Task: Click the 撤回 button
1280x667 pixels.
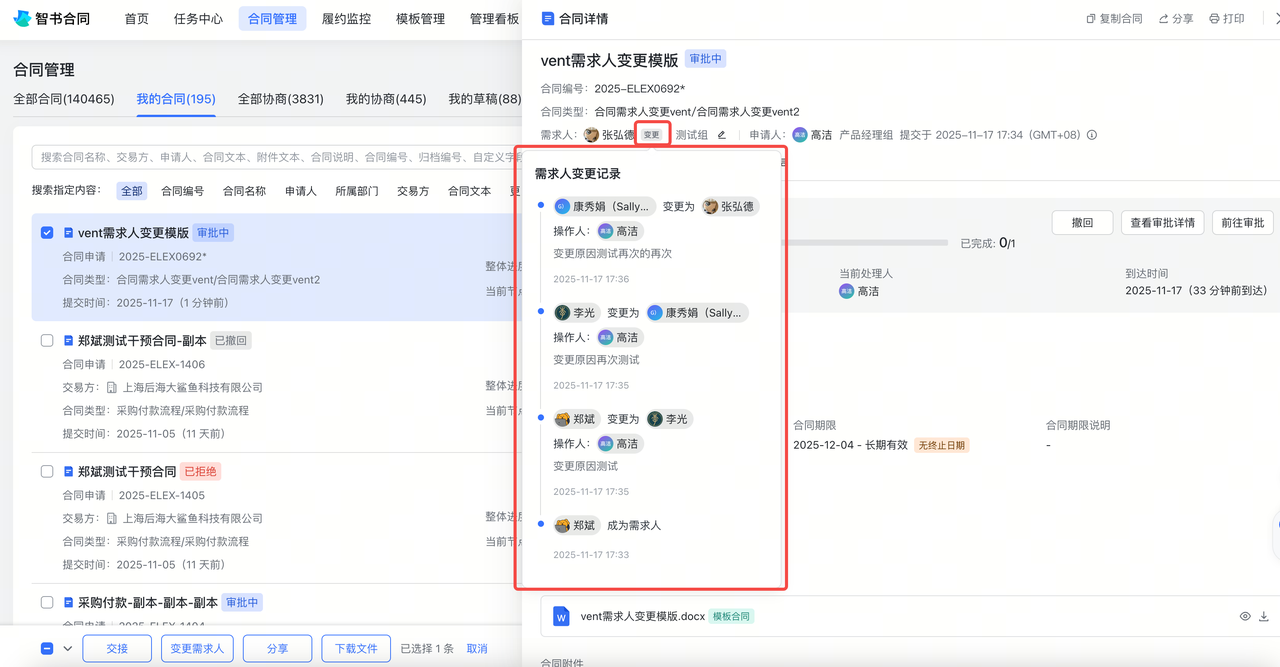Action: 1082,222
